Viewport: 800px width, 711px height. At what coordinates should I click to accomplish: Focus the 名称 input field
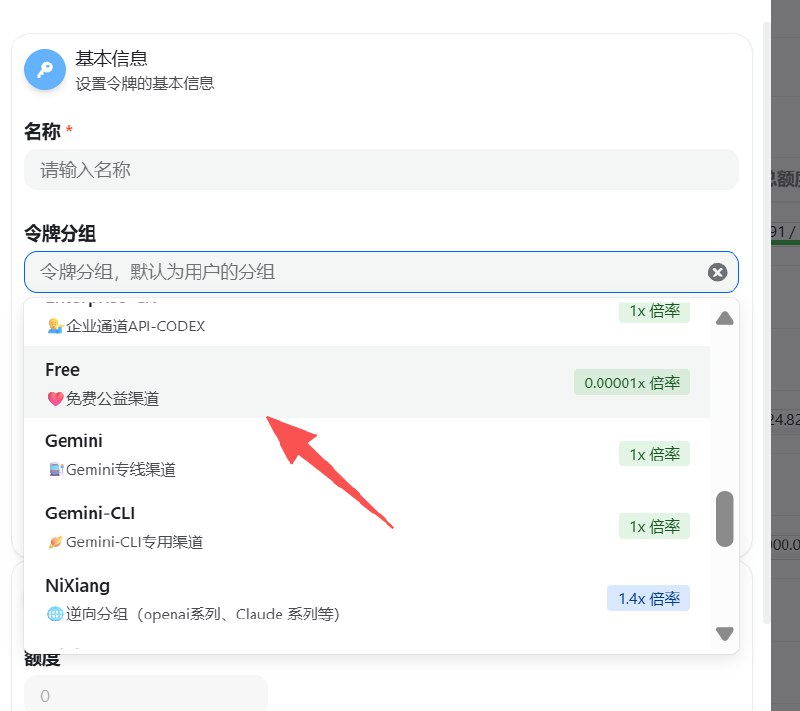(380, 170)
